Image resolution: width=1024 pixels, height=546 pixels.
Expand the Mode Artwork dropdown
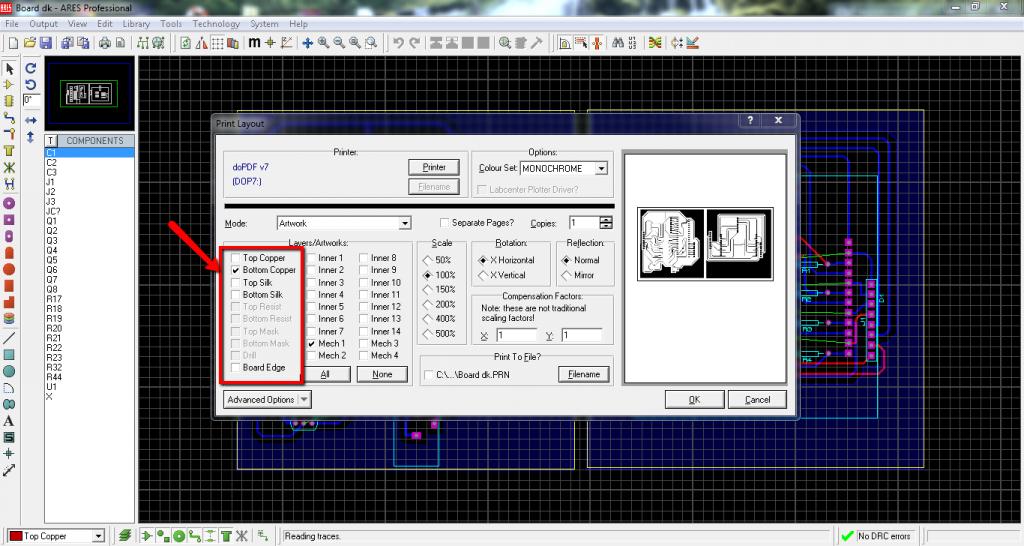[x=405, y=223]
